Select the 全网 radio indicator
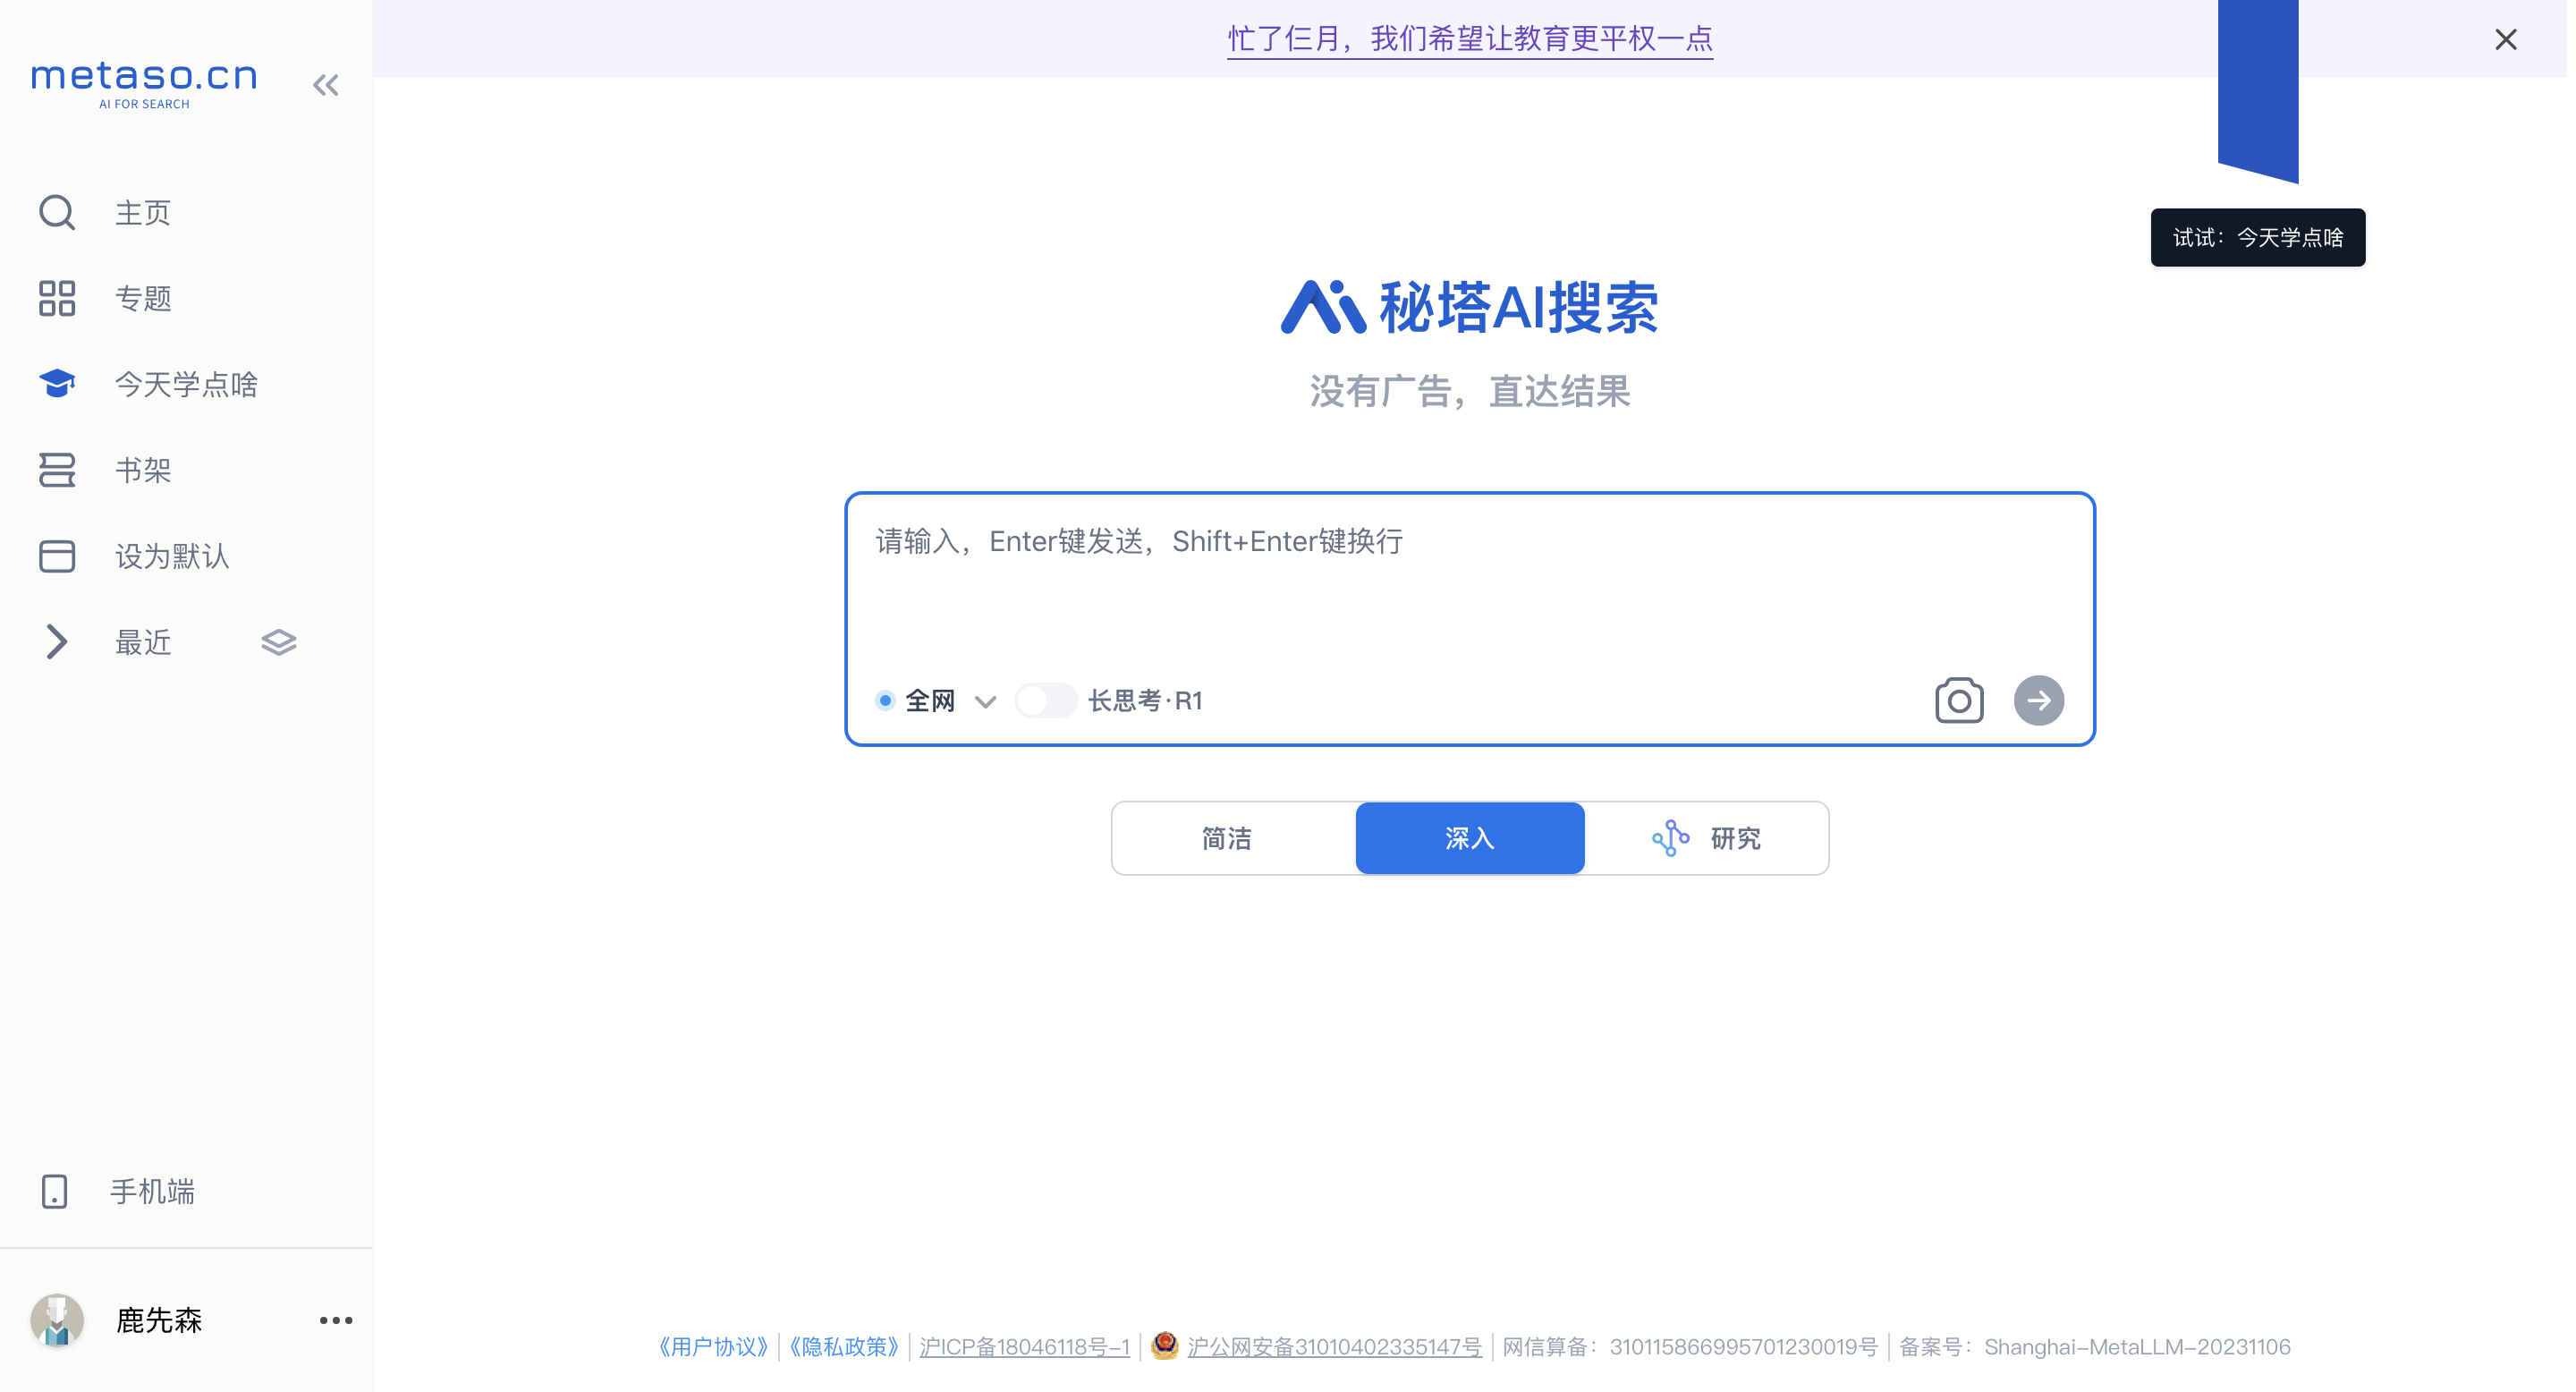The width and height of the screenshot is (2576, 1392). coord(885,700)
